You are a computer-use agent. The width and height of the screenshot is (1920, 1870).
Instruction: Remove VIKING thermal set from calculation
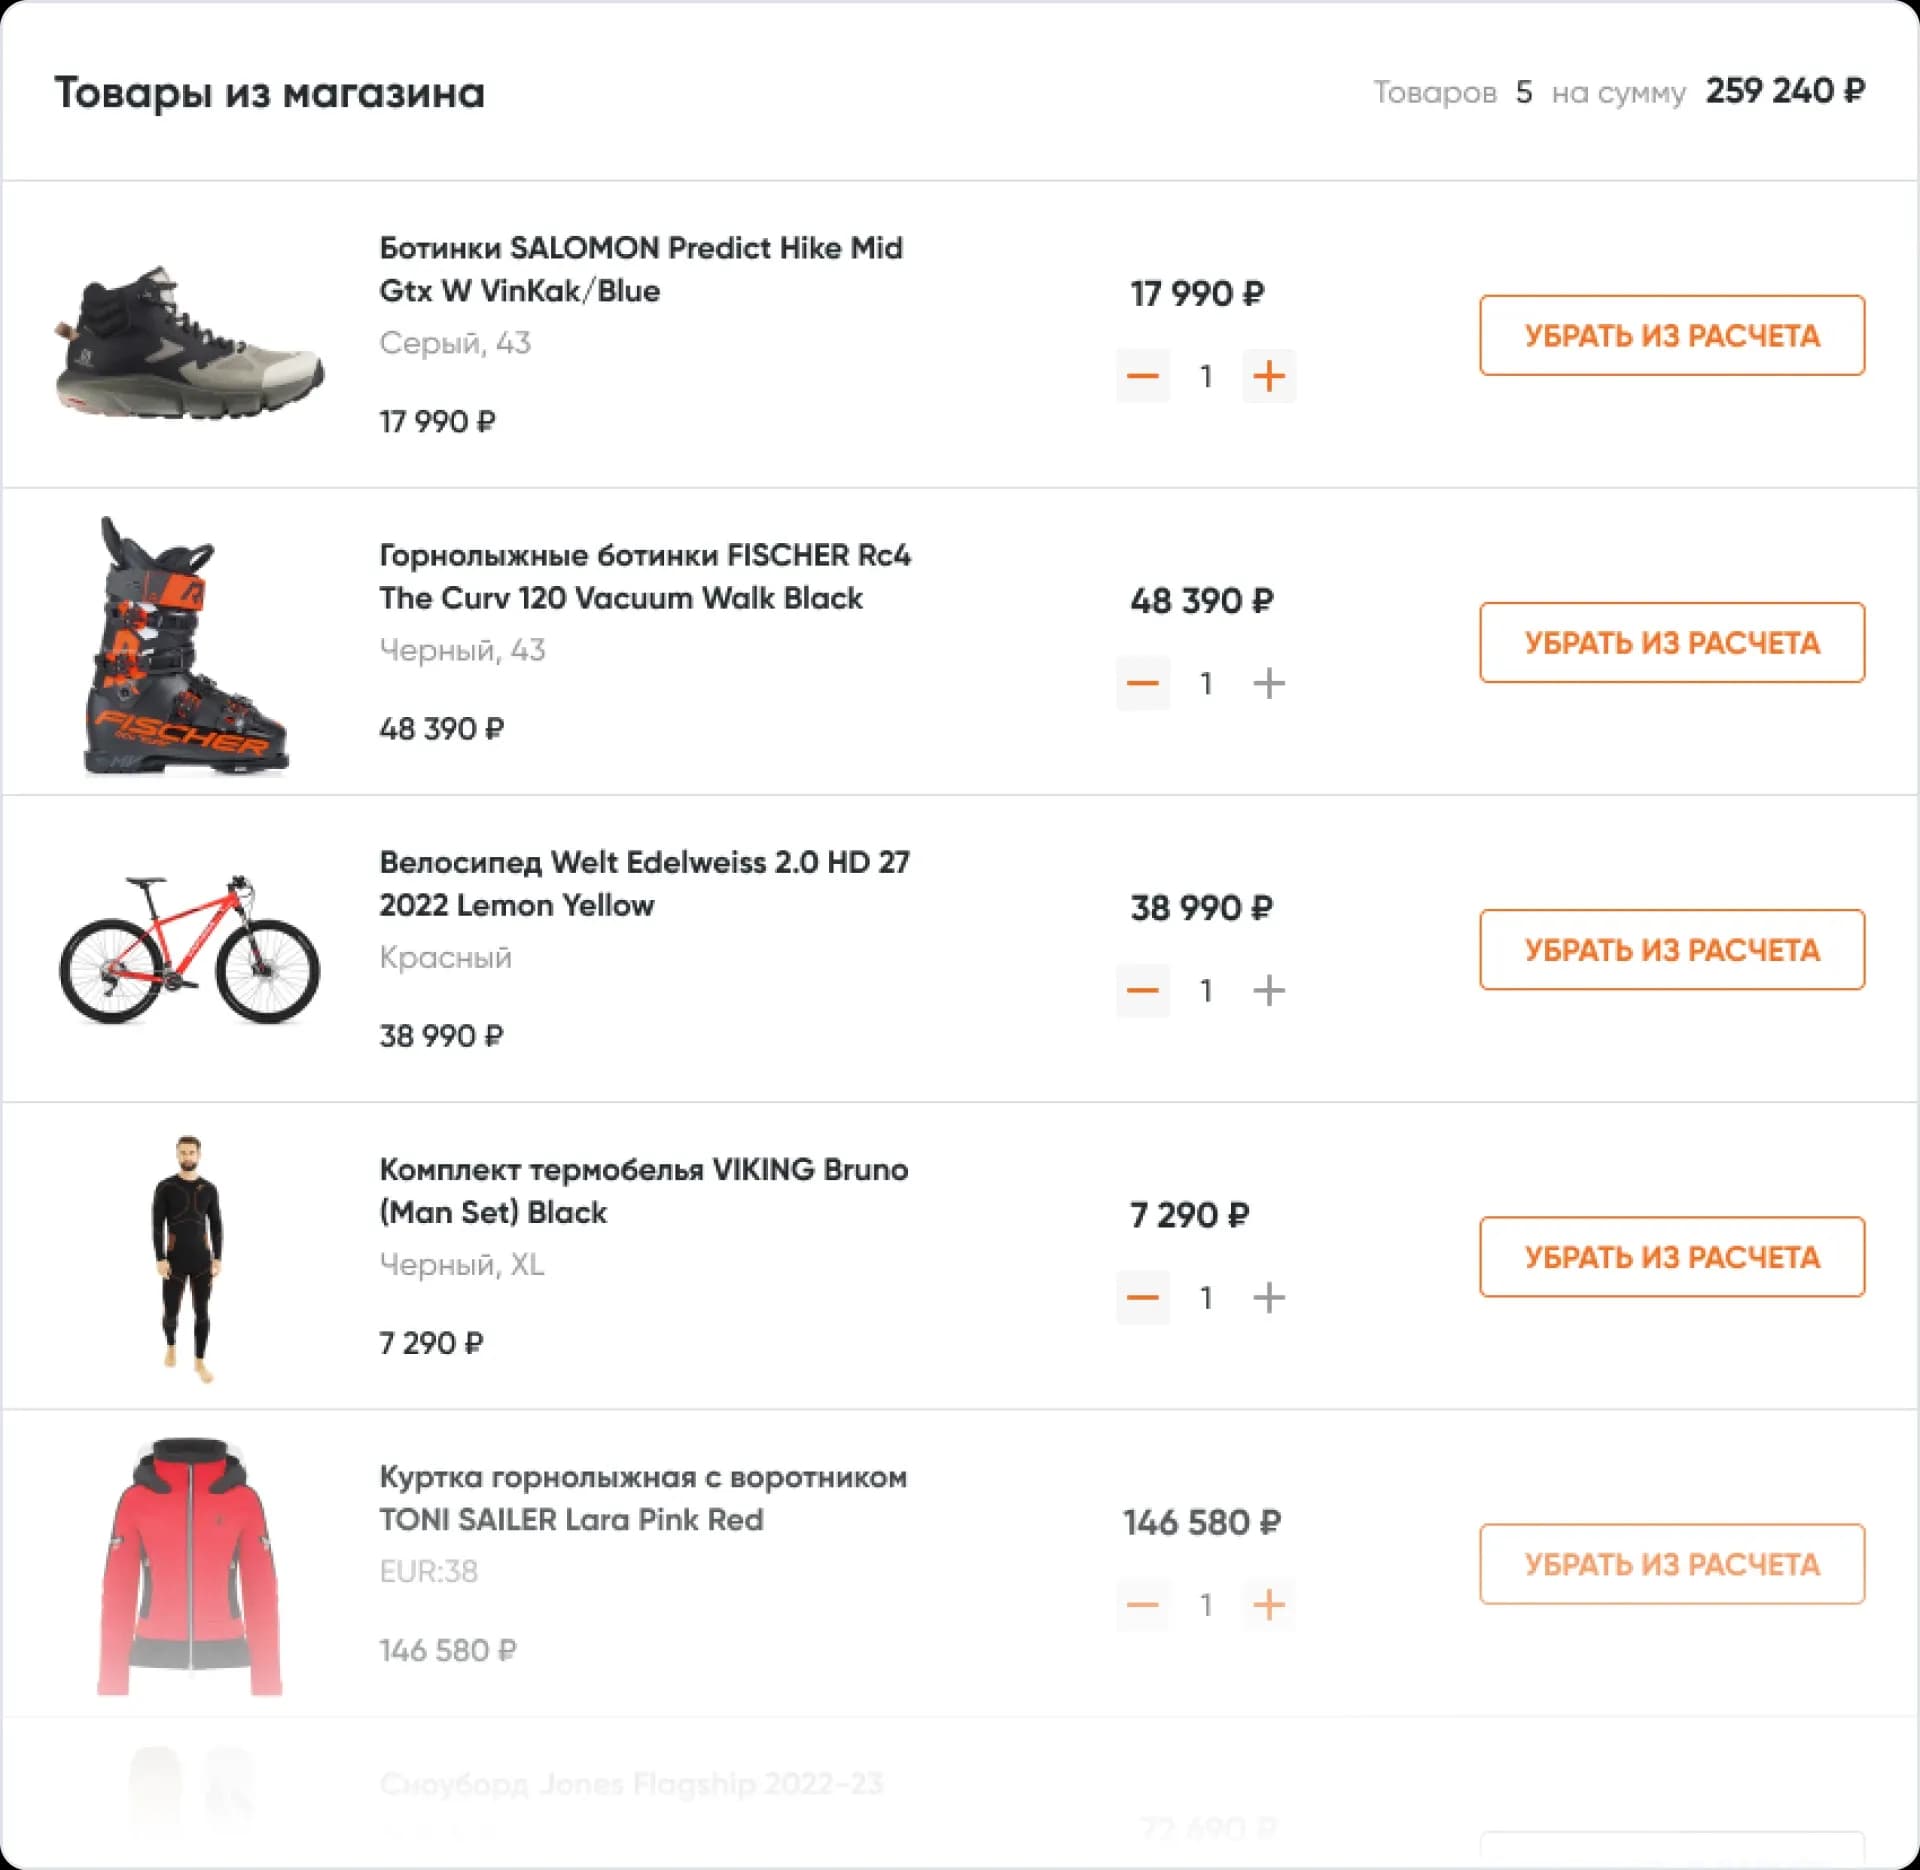pyautogui.click(x=1671, y=1256)
